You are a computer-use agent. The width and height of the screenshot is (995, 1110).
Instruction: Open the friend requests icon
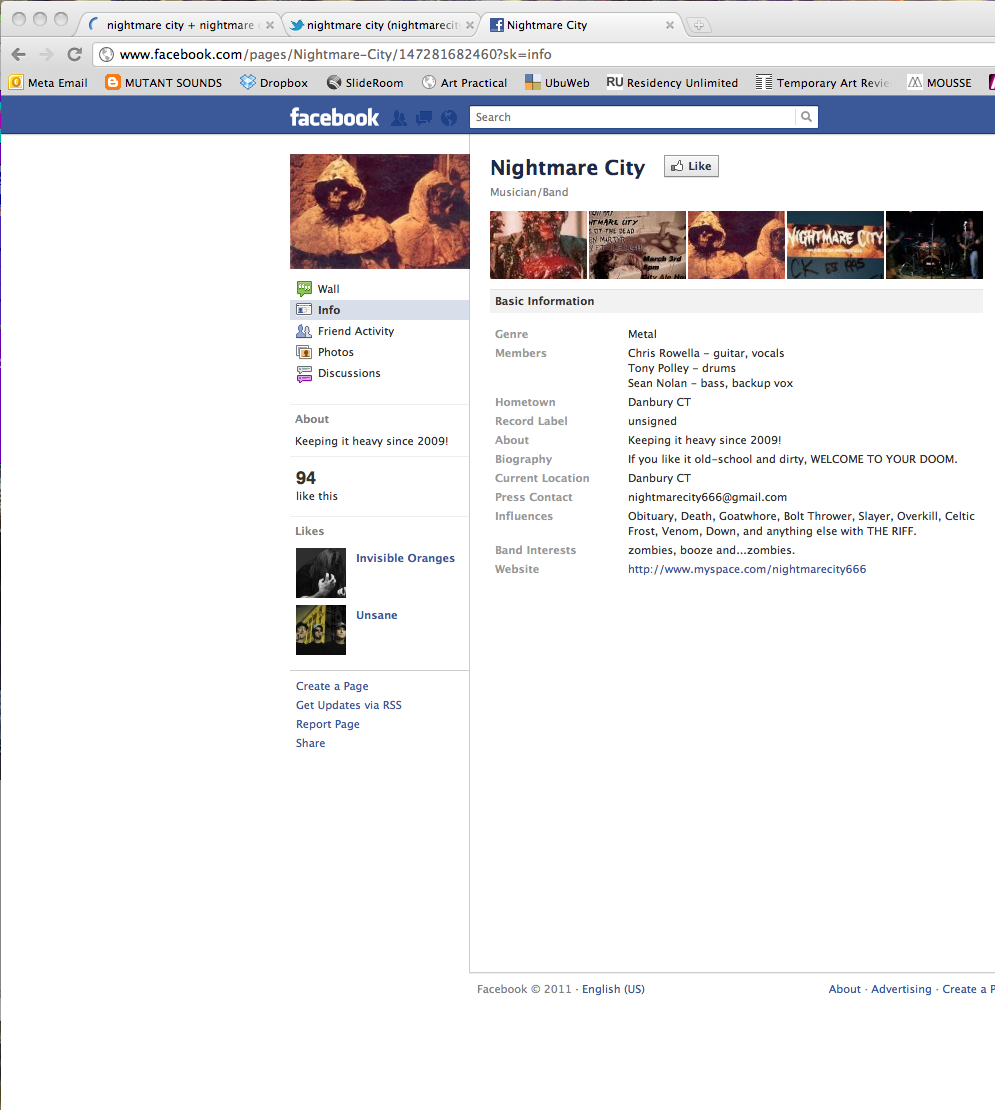[x=399, y=118]
